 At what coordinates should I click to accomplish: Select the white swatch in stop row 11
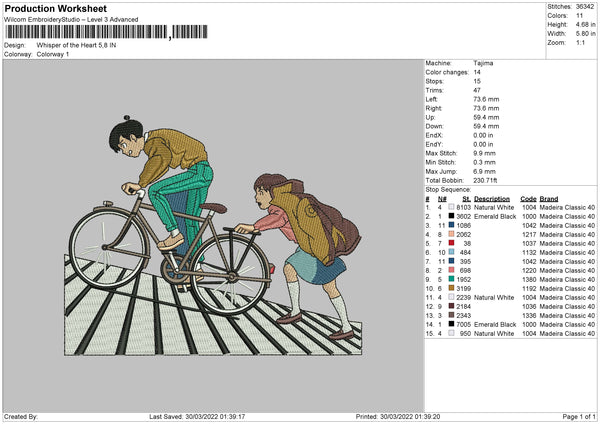[x=452, y=297]
